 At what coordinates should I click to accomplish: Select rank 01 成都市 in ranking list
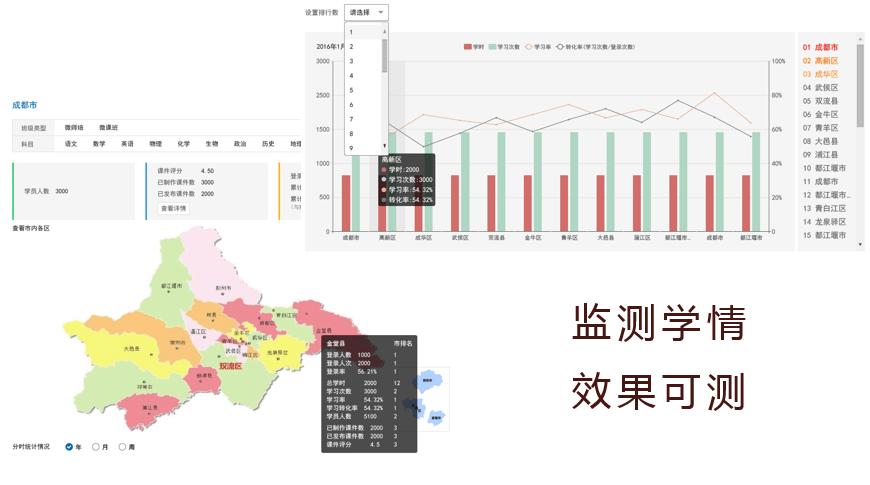pos(820,47)
